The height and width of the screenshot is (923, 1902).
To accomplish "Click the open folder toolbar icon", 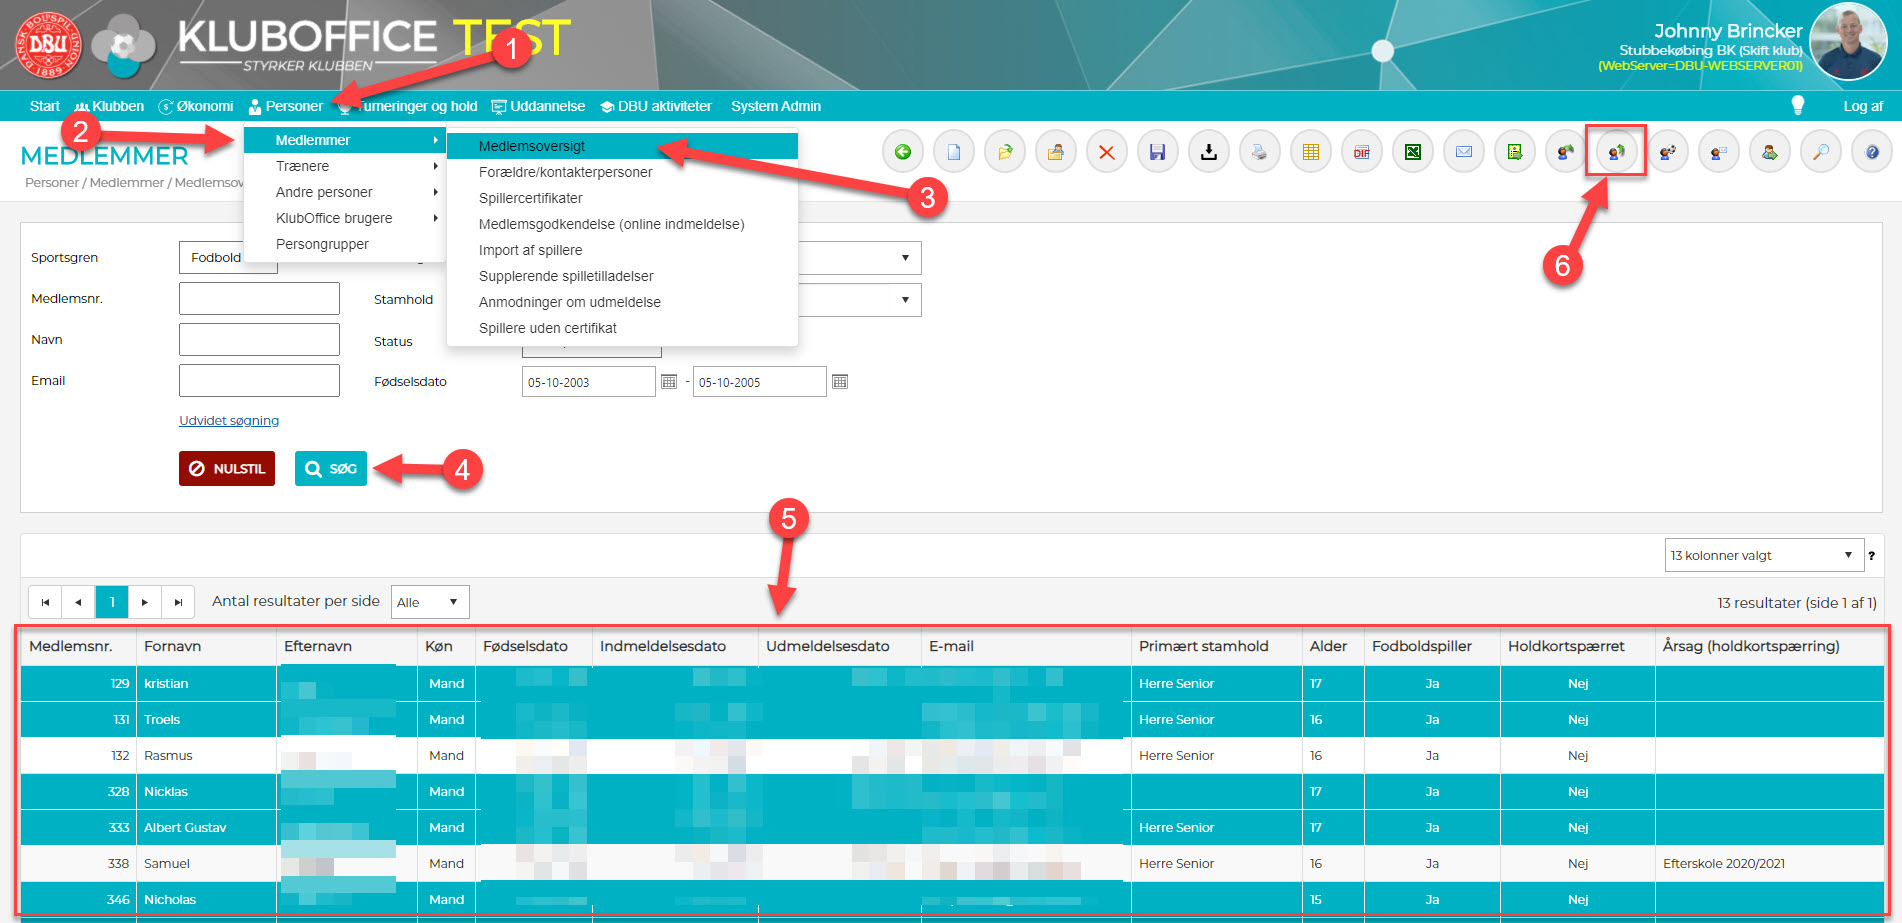I will pyautogui.click(x=1005, y=152).
